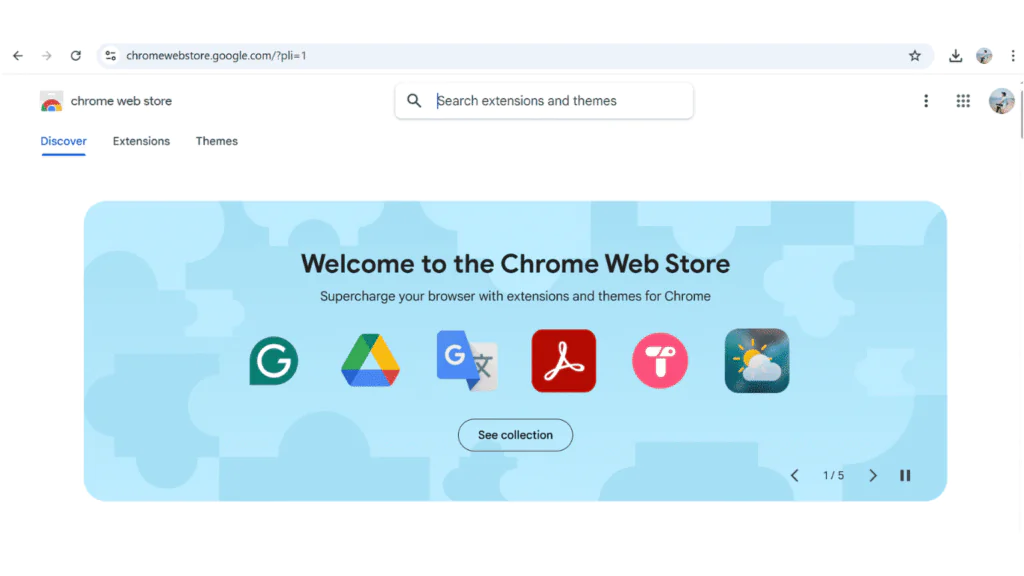
Task: Switch to the Themes tab
Action: 217,141
